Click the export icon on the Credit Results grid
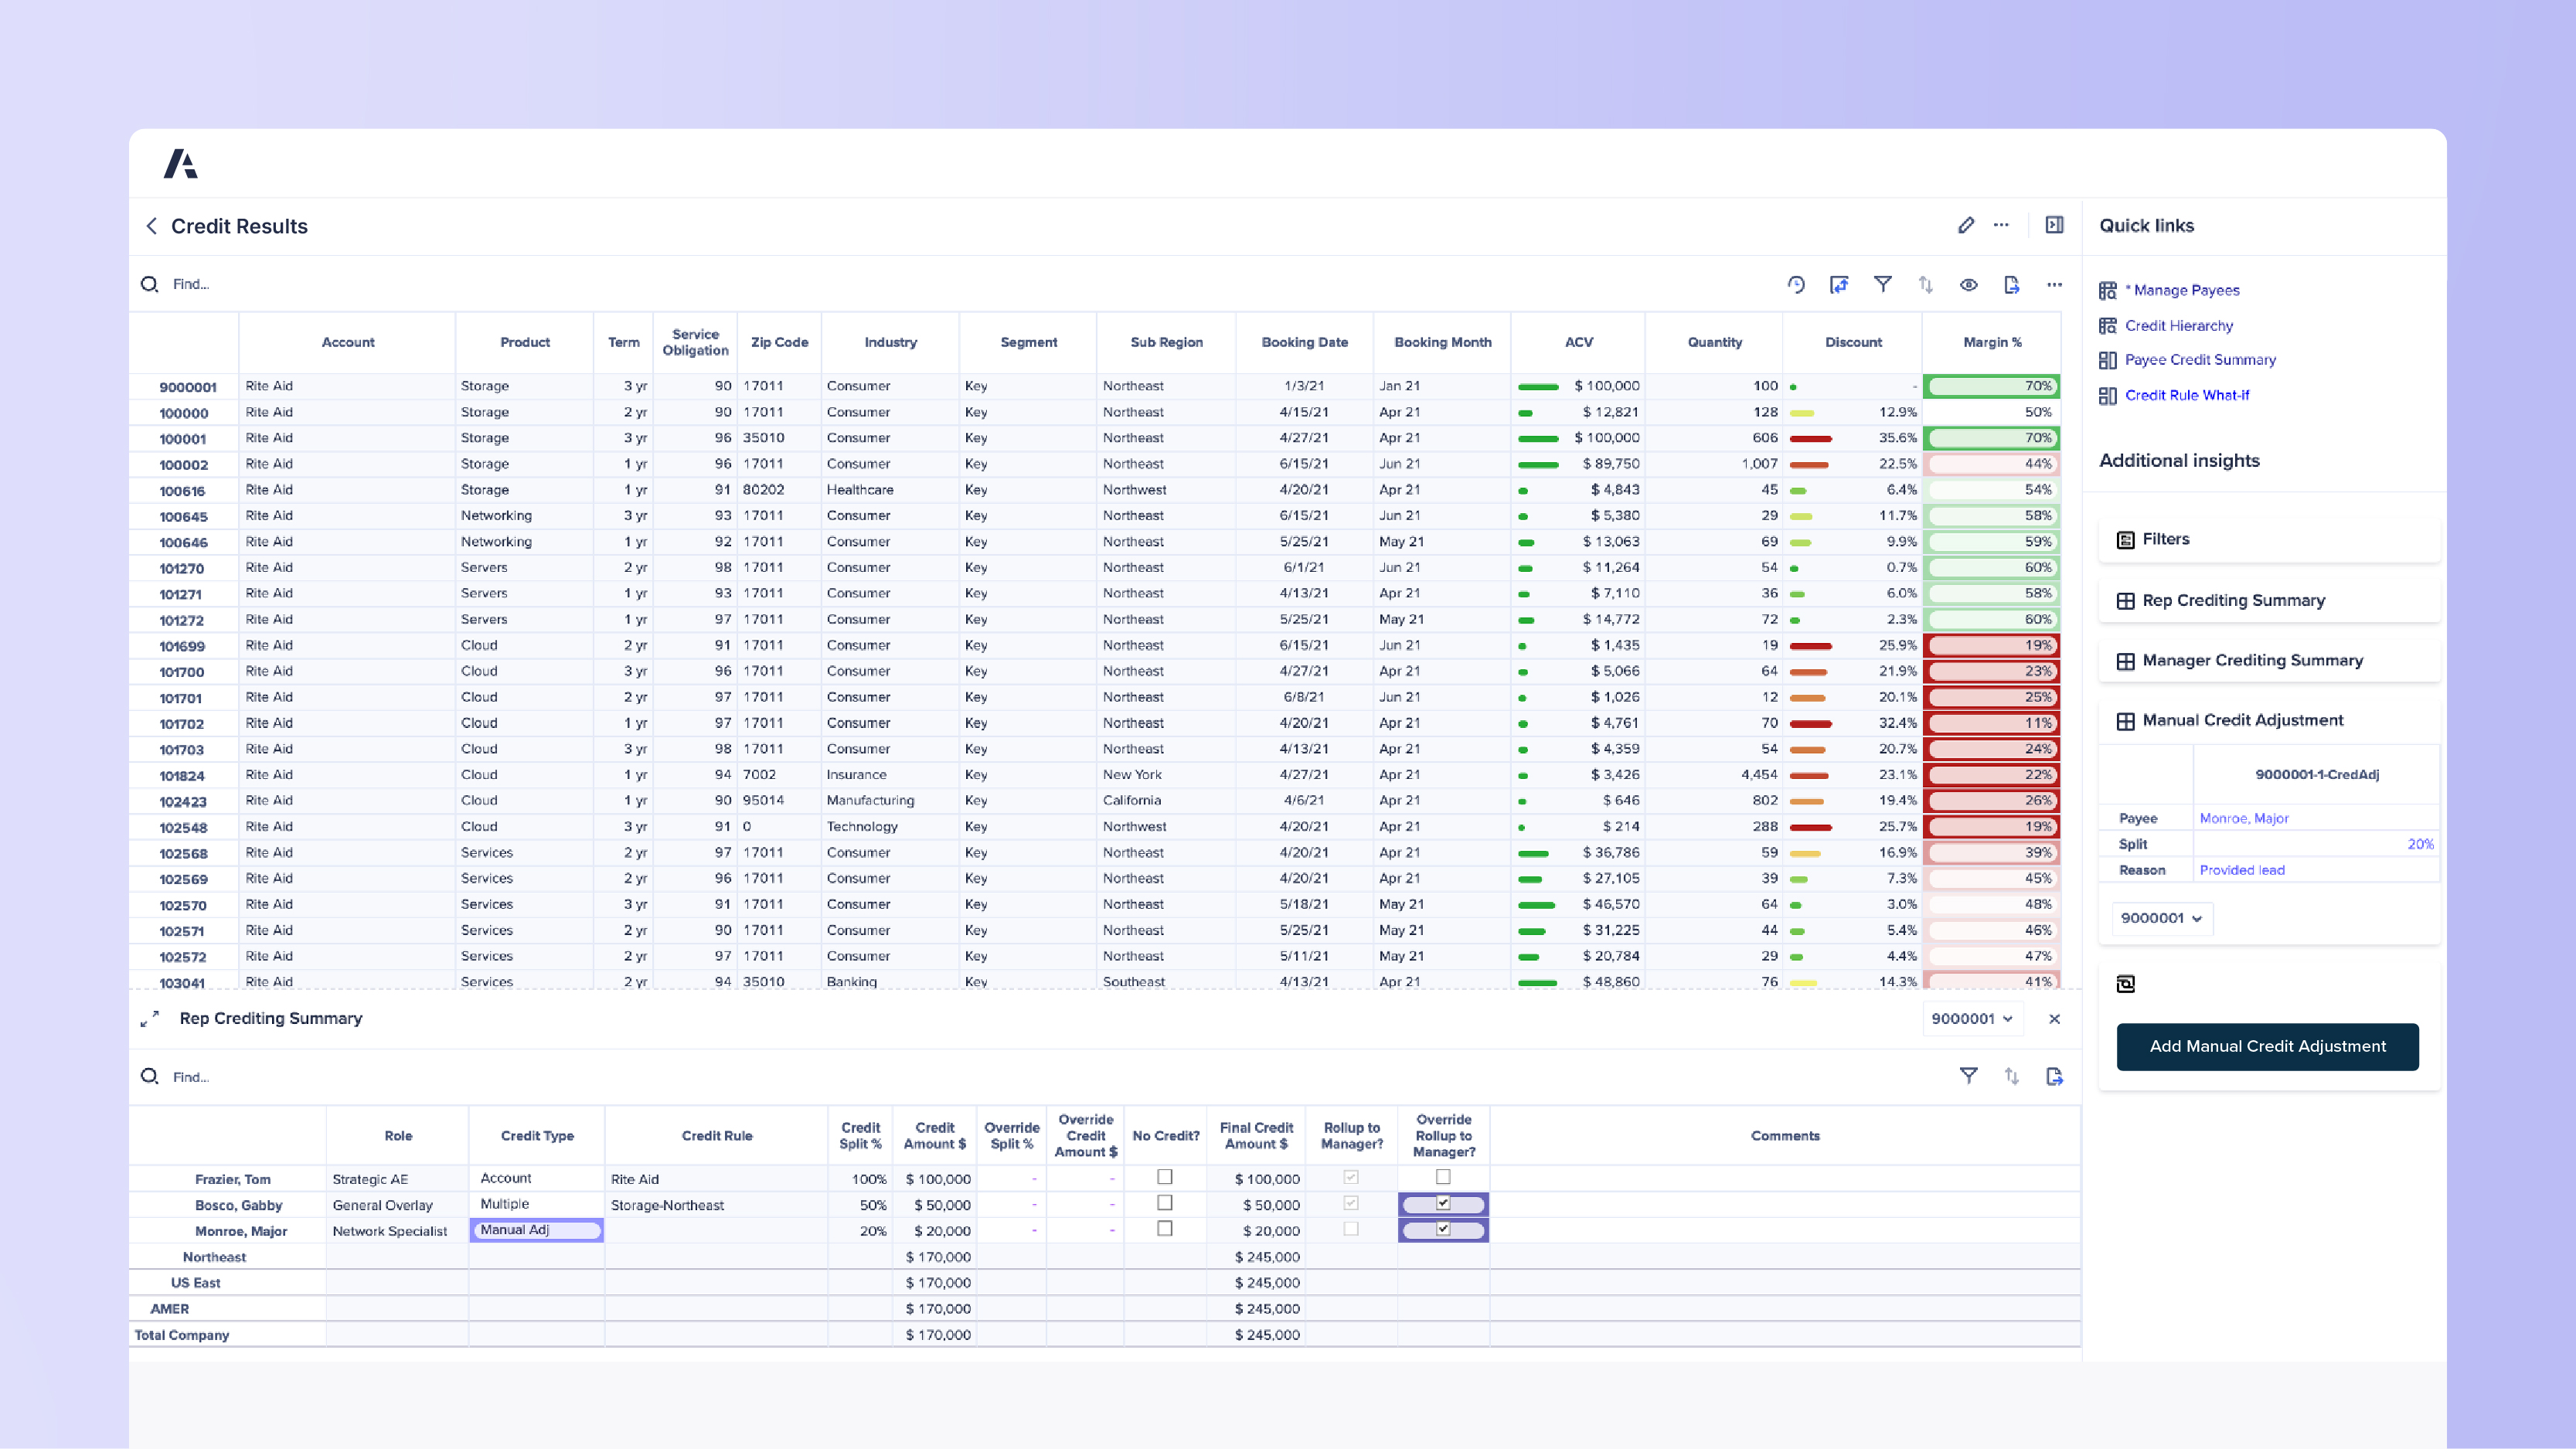 2012,285
